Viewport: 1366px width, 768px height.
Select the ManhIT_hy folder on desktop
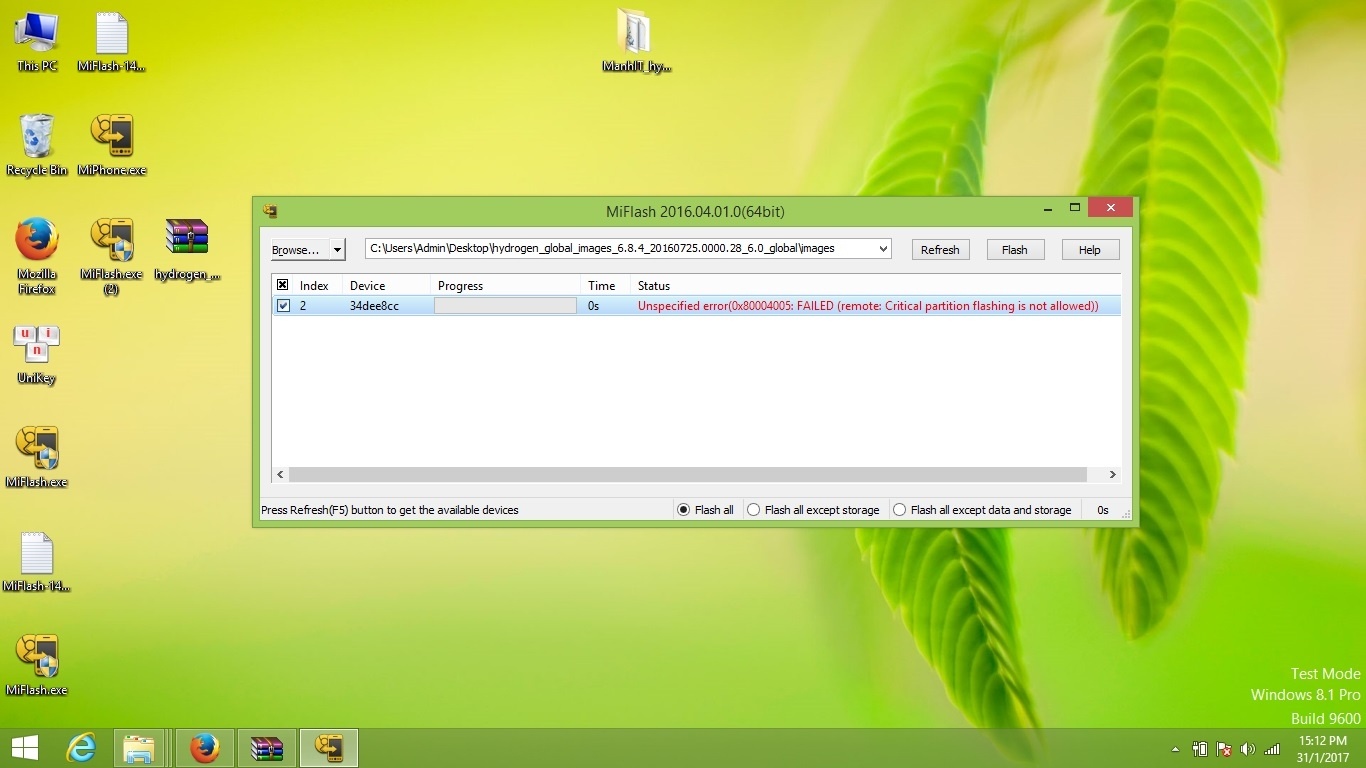point(636,42)
